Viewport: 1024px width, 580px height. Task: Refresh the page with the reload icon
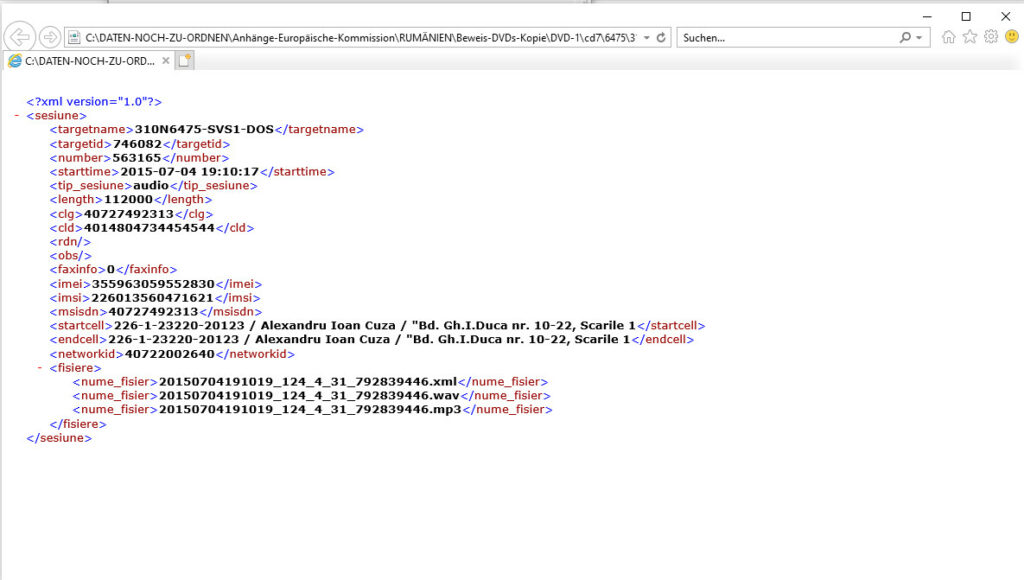(x=661, y=37)
